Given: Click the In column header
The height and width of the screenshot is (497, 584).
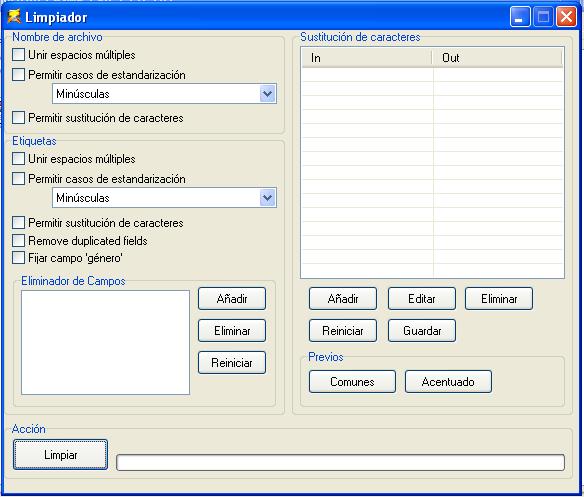Looking at the screenshot, I should tap(366, 58).
